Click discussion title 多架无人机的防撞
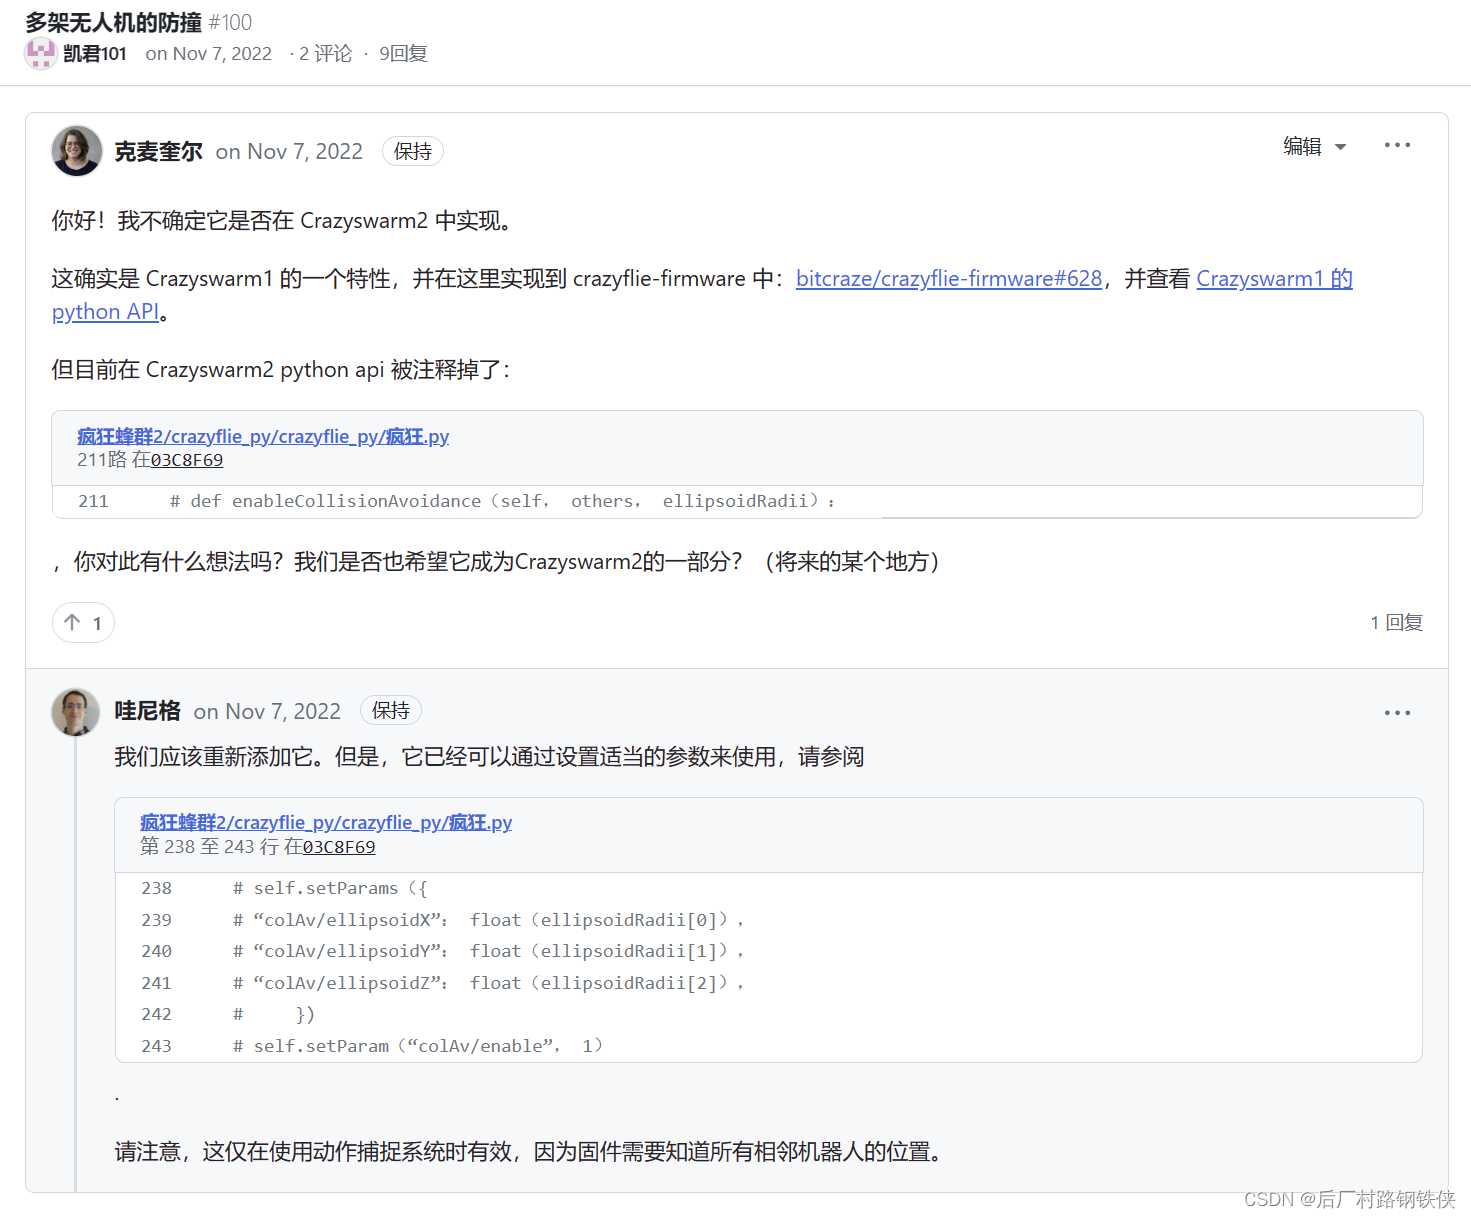Screen dimensions: 1471x1218 pyautogui.click(x=113, y=22)
